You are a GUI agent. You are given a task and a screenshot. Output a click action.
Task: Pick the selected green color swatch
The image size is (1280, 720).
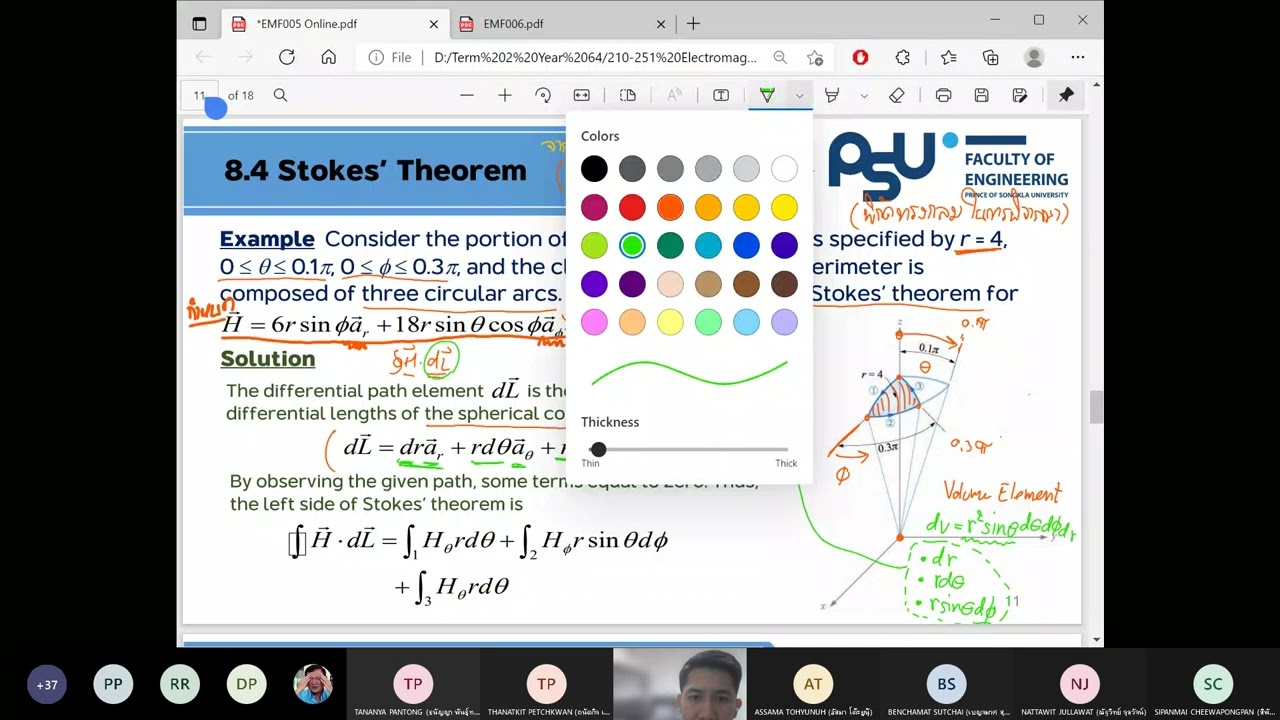pyautogui.click(x=632, y=245)
